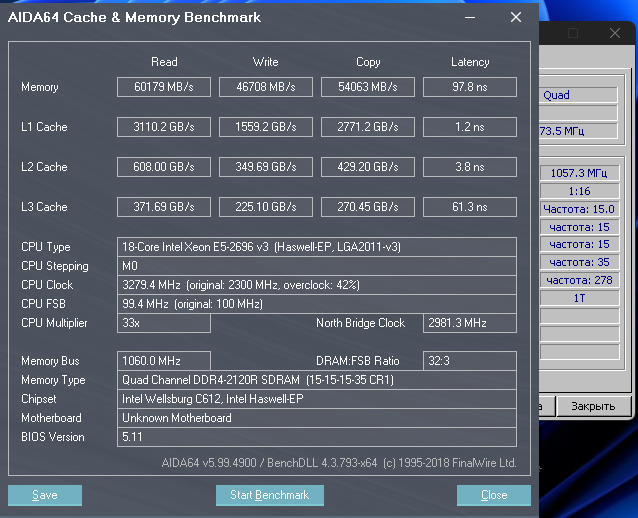
Task: Click L3 Cache copy 270.45 GB/s
Action: (x=368, y=207)
